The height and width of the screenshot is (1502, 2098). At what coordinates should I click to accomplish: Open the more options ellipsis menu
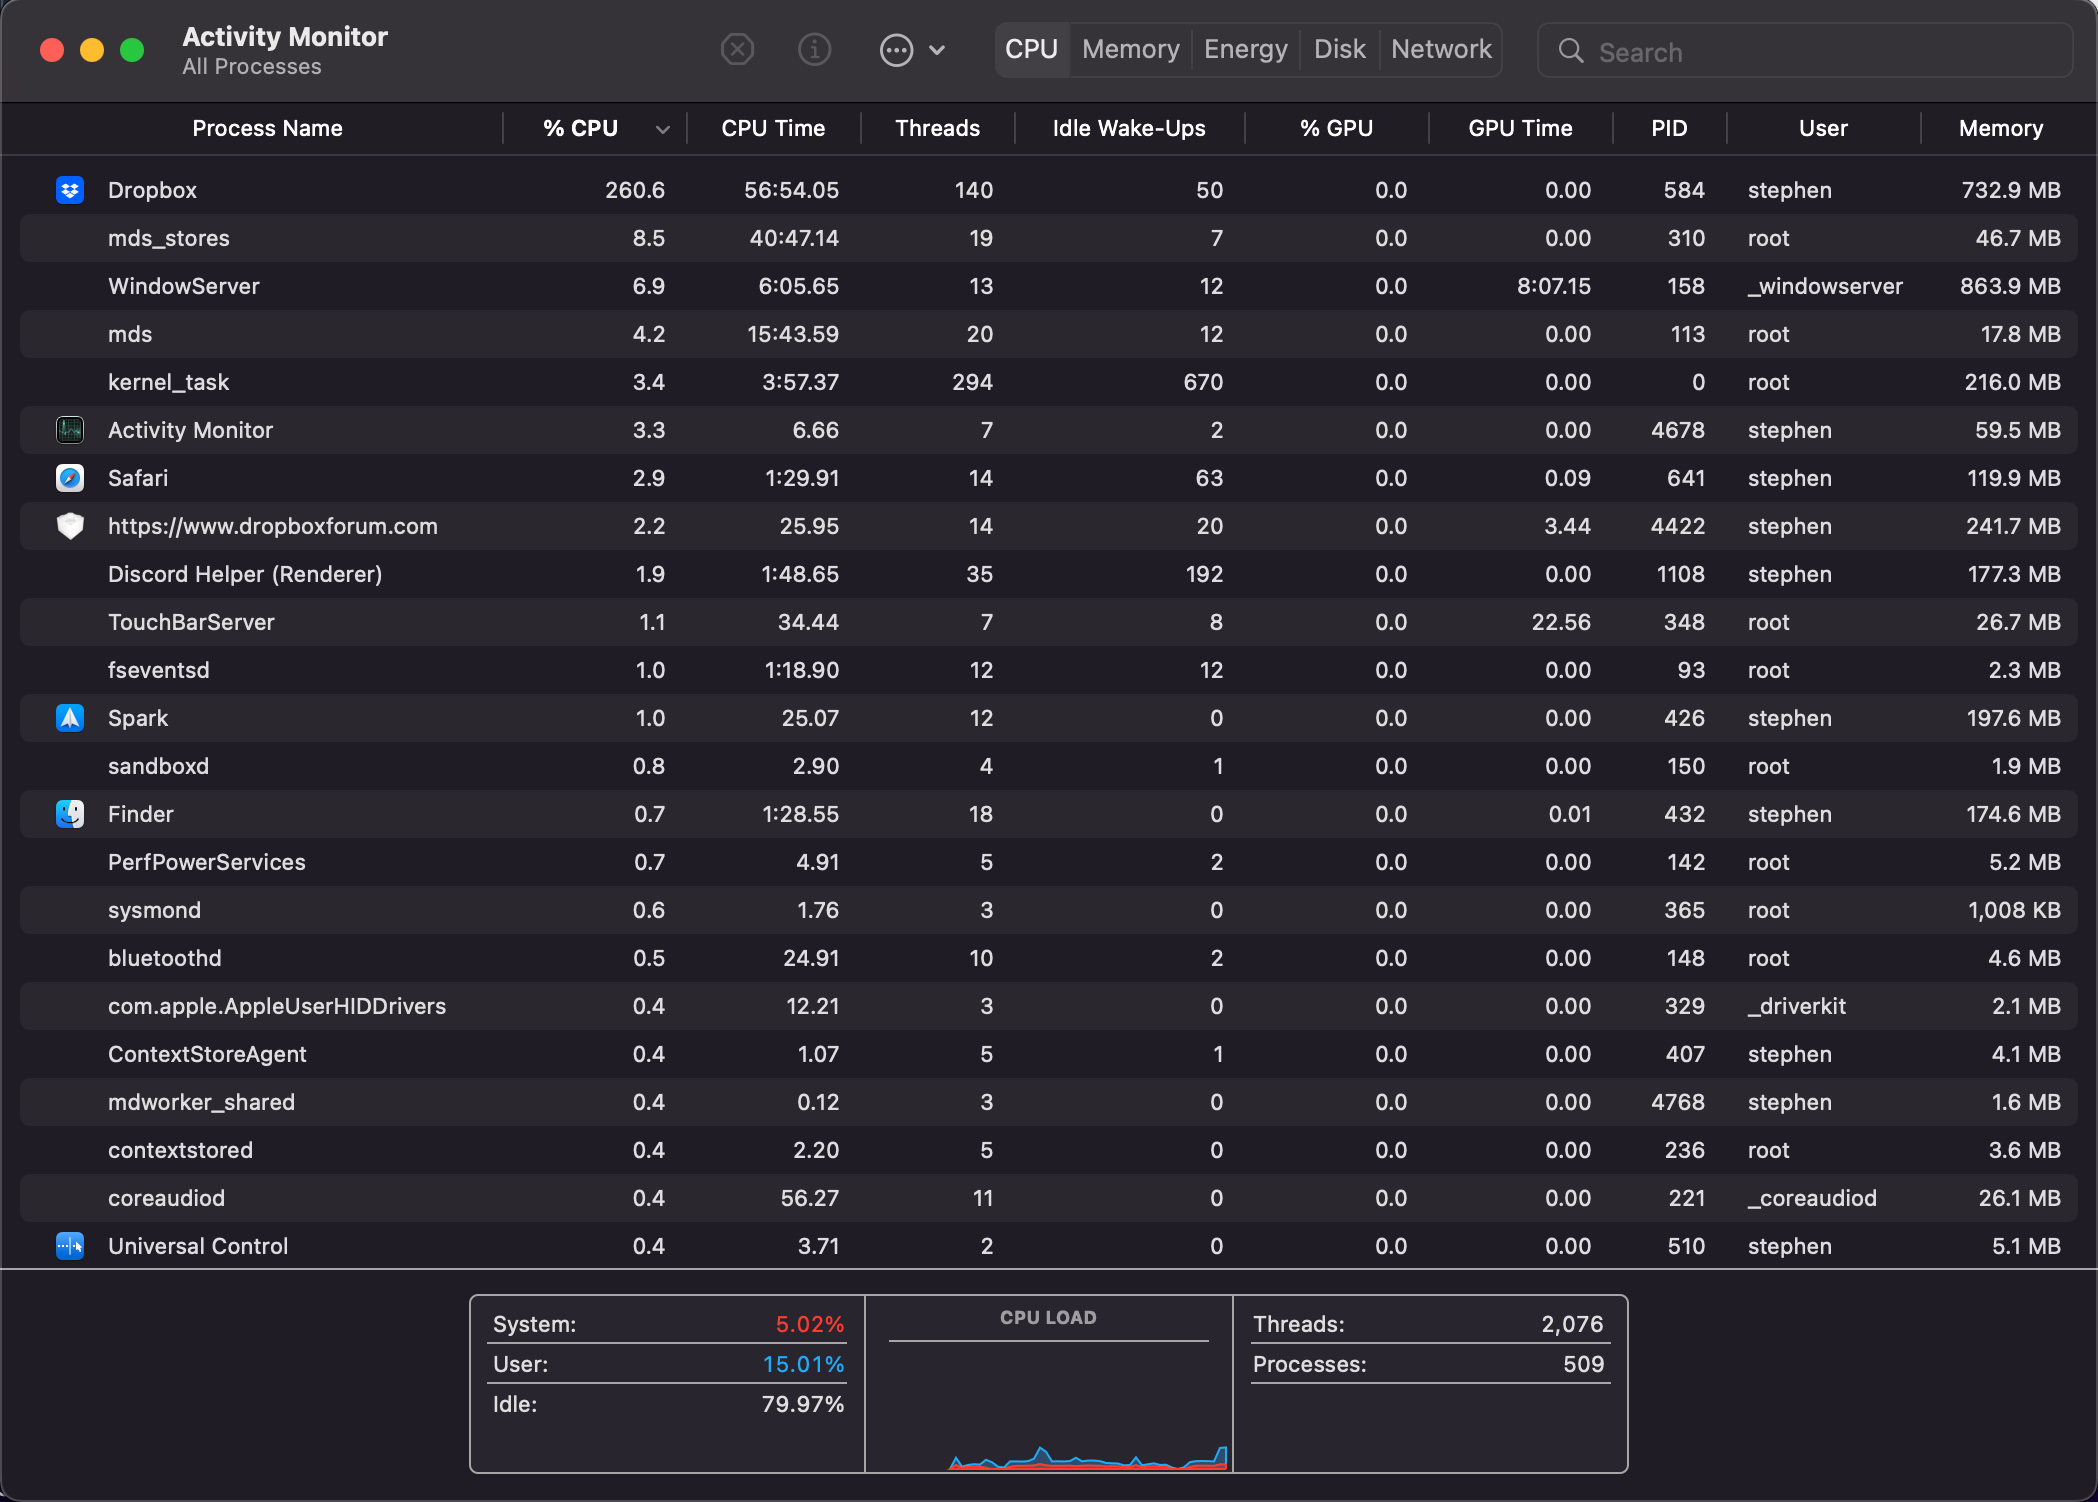click(x=897, y=49)
